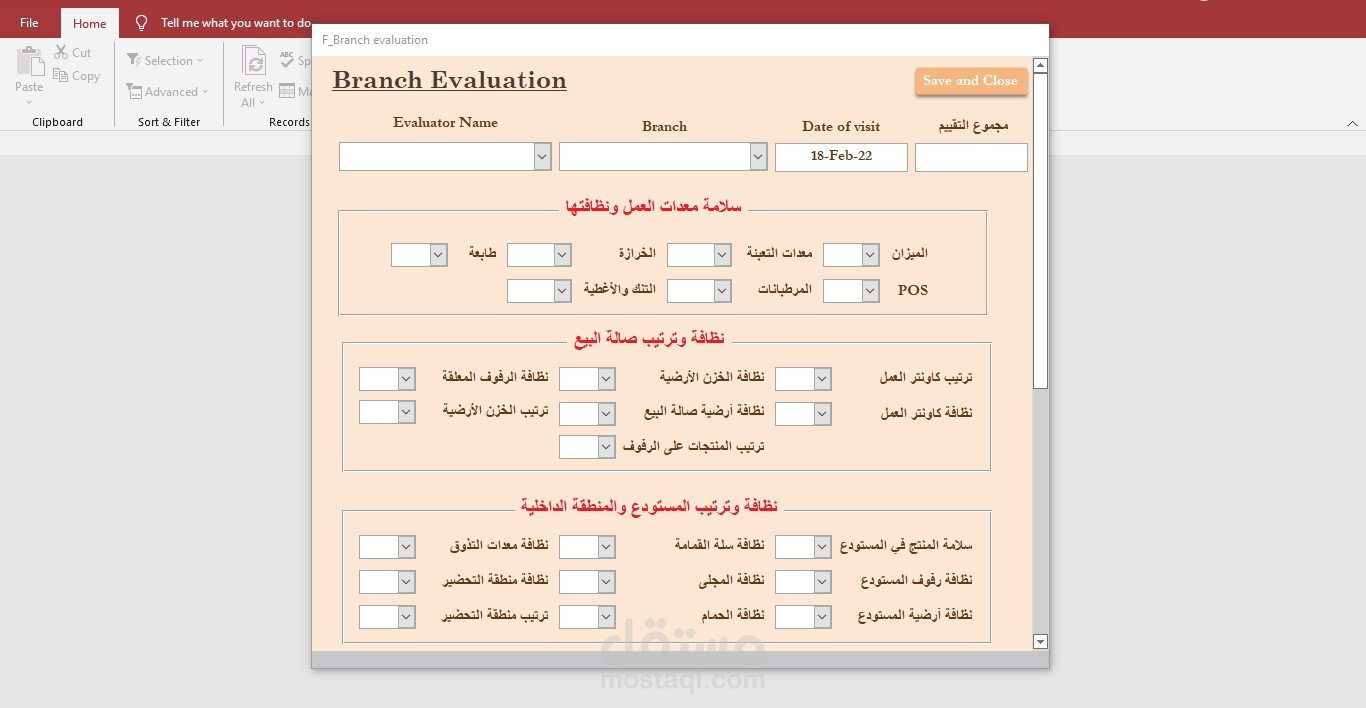The image size is (1366, 708).
Task: Open the سلامة المنتج في المستودع dropdown
Action: [822, 547]
